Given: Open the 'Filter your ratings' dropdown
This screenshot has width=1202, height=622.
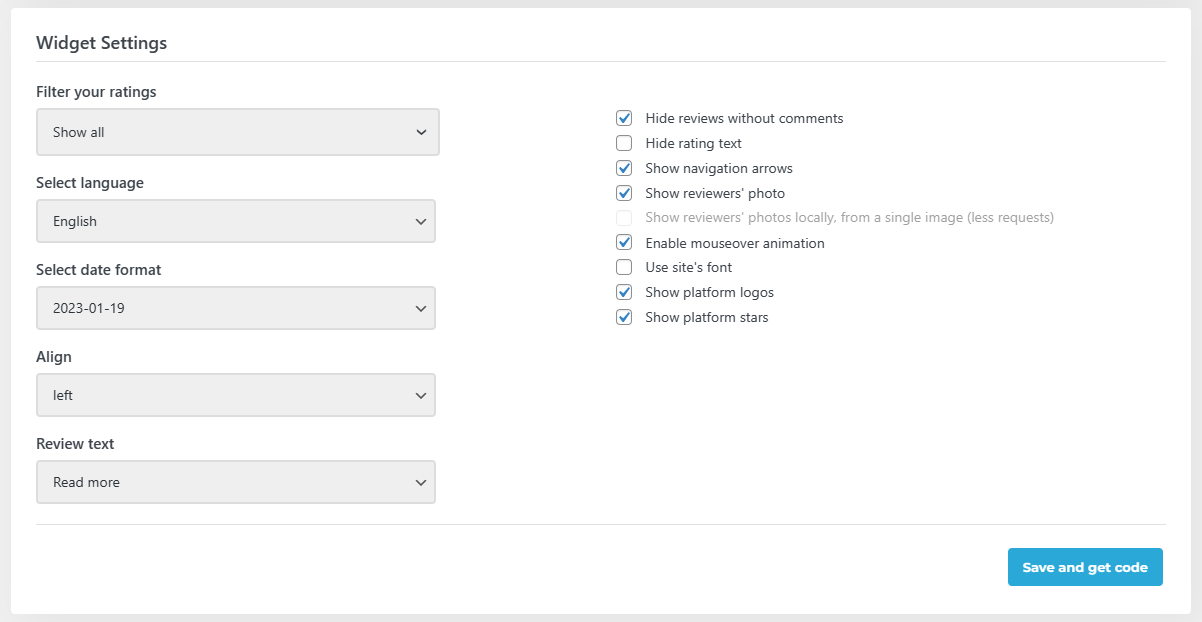Looking at the screenshot, I should pyautogui.click(x=237, y=131).
